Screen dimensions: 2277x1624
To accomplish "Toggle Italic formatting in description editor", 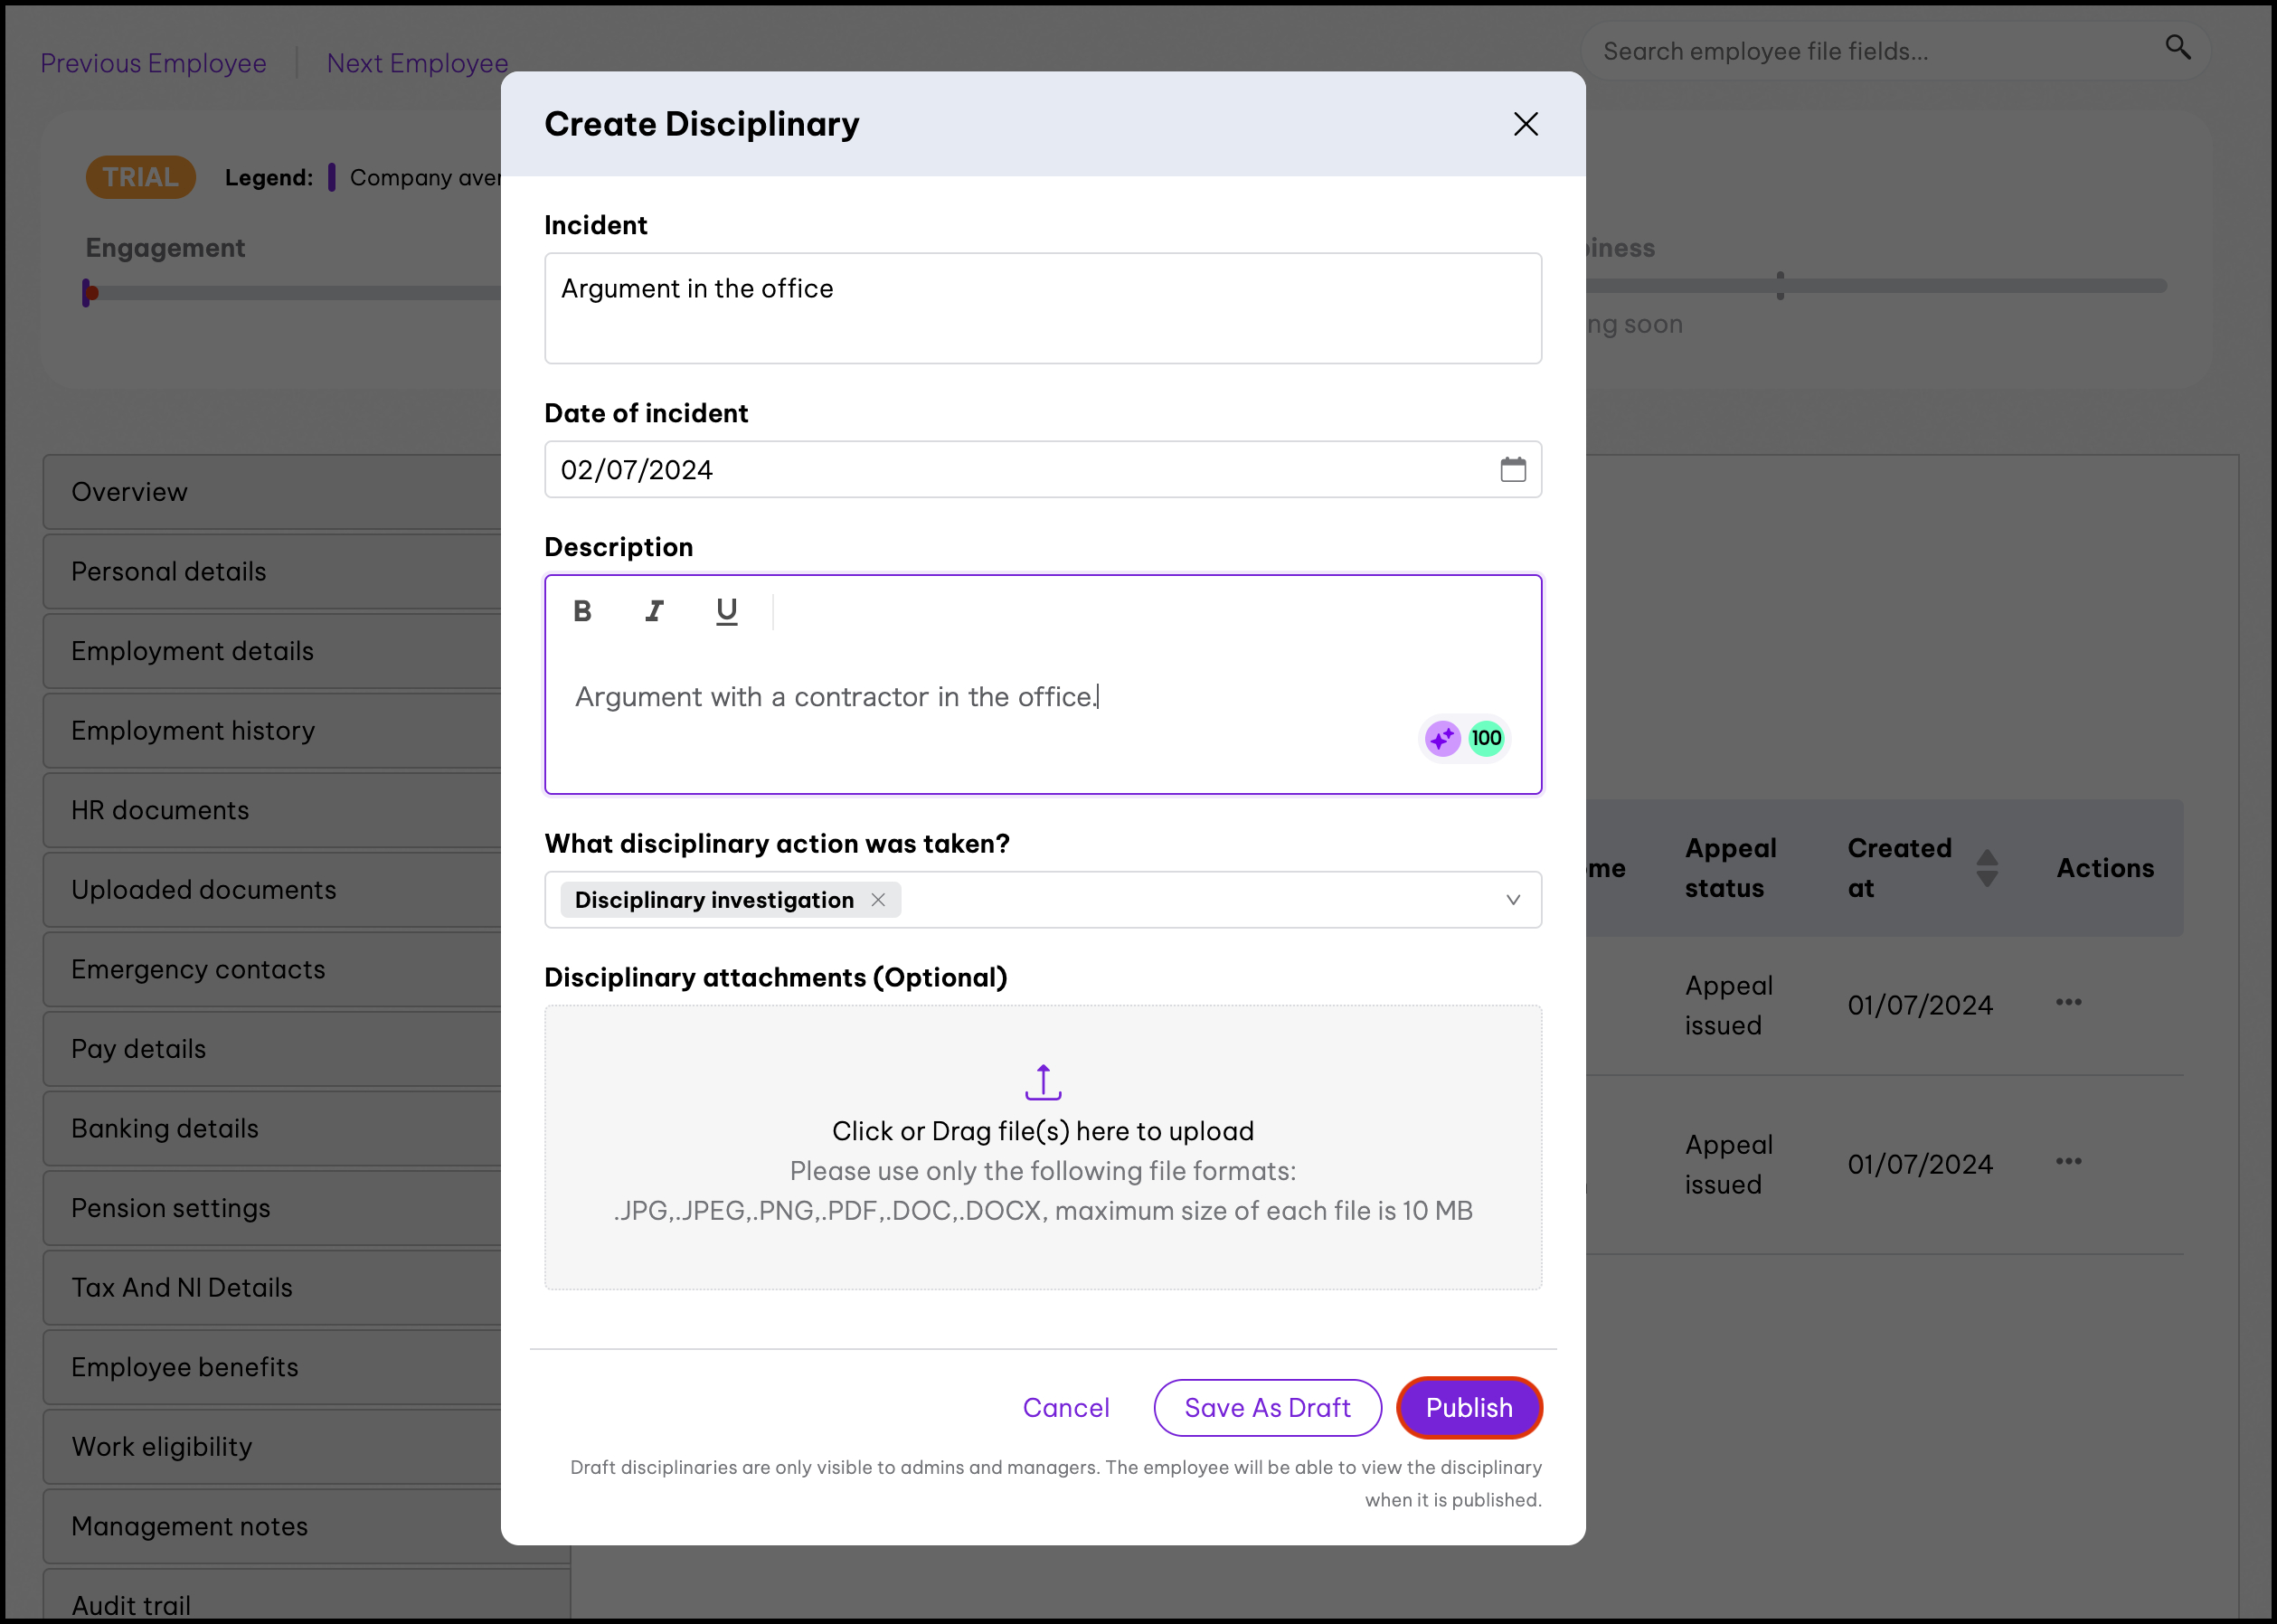I will tap(654, 611).
